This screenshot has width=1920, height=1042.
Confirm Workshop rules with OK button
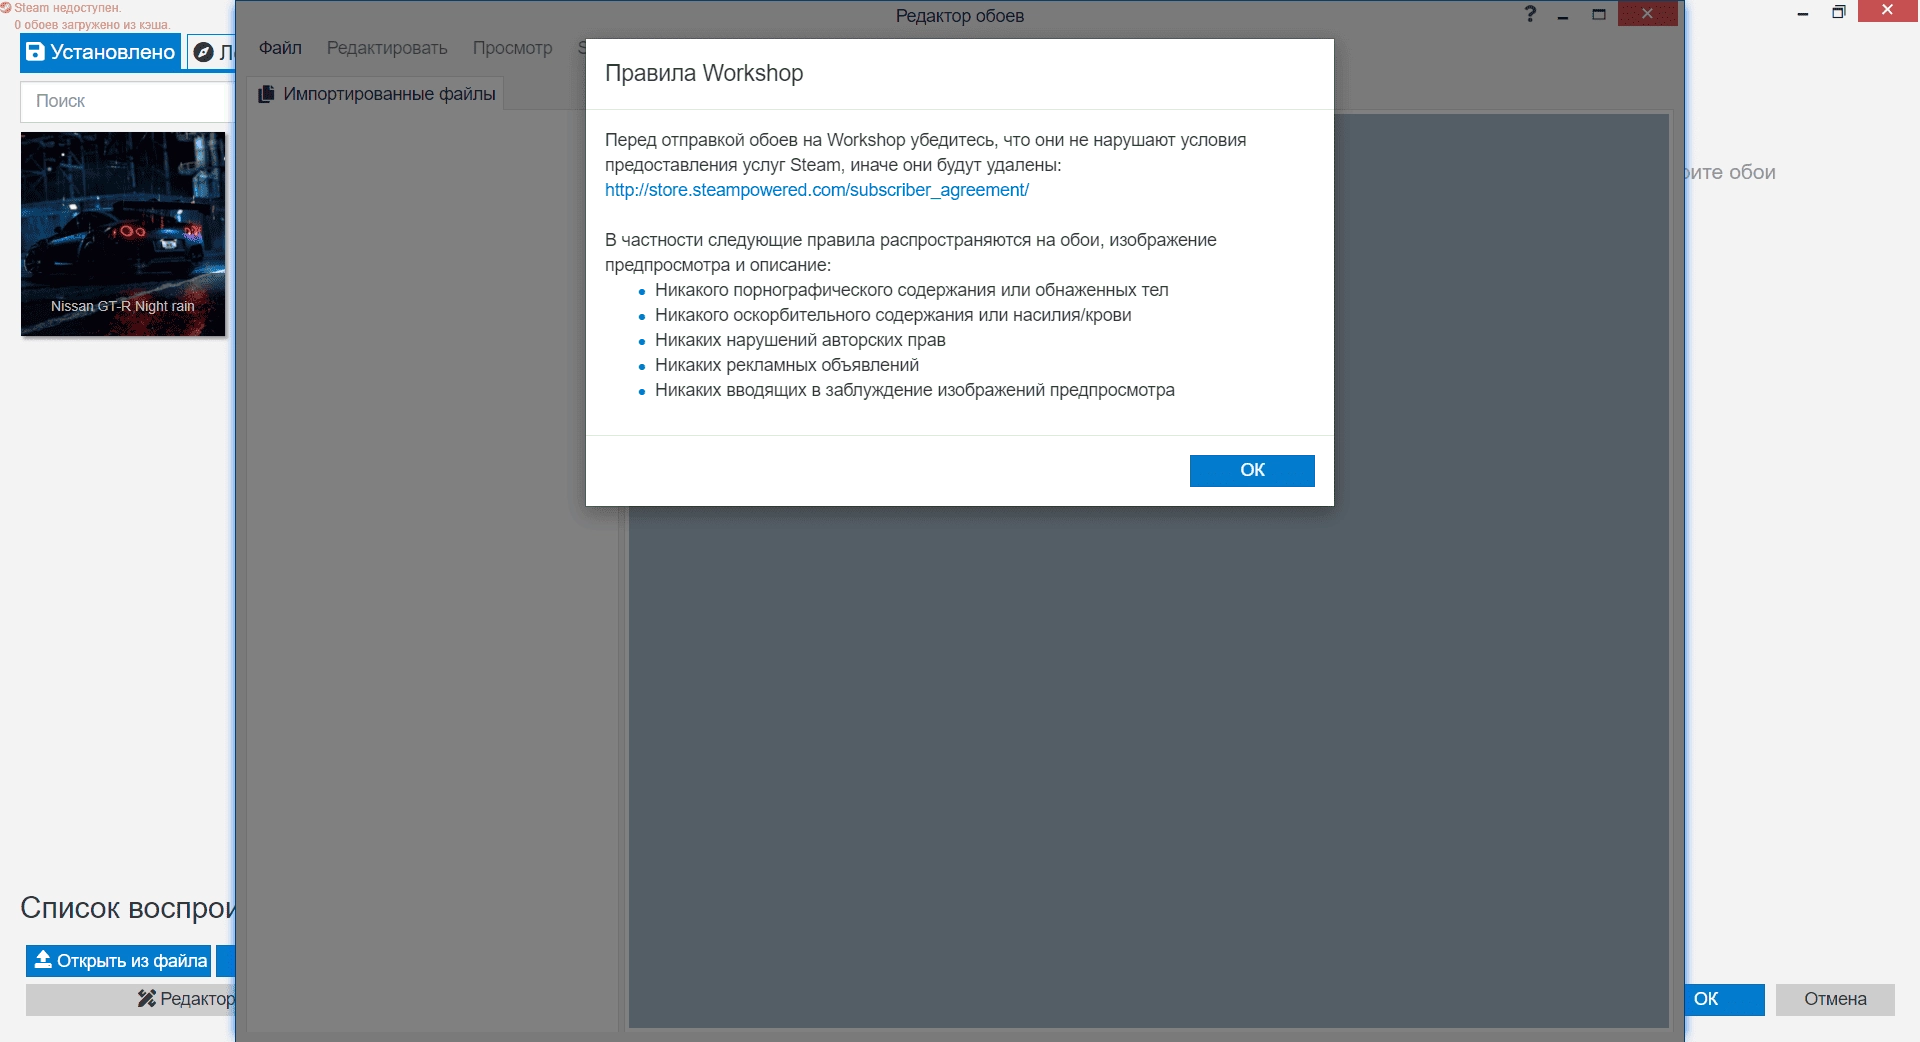coord(1252,470)
